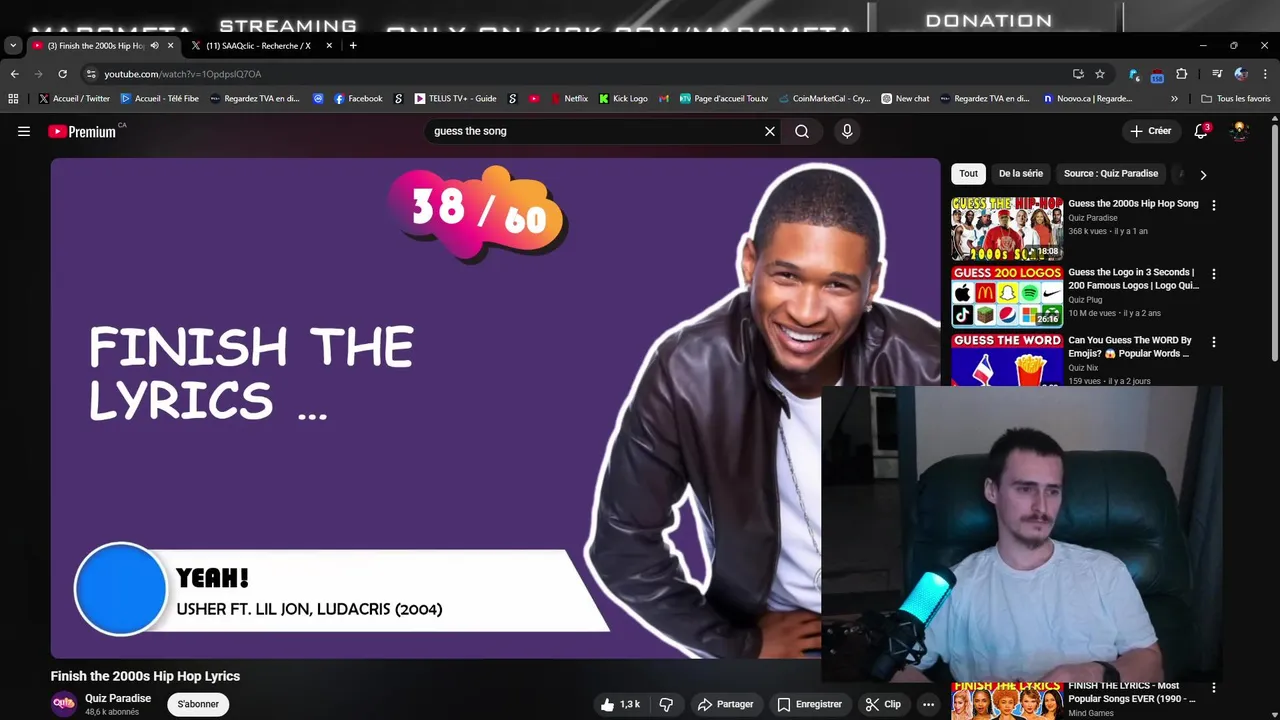Open Tous les favoris folder
Image resolution: width=1280 pixels, height=720 pixels.
[1236, 98]
